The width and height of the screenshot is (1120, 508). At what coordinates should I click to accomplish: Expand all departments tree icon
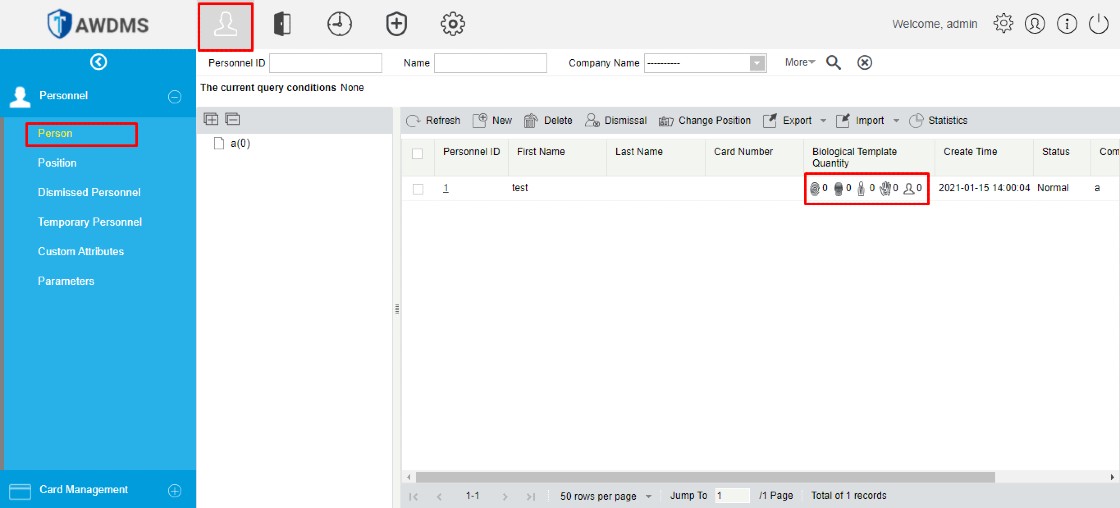pos(211,119)
